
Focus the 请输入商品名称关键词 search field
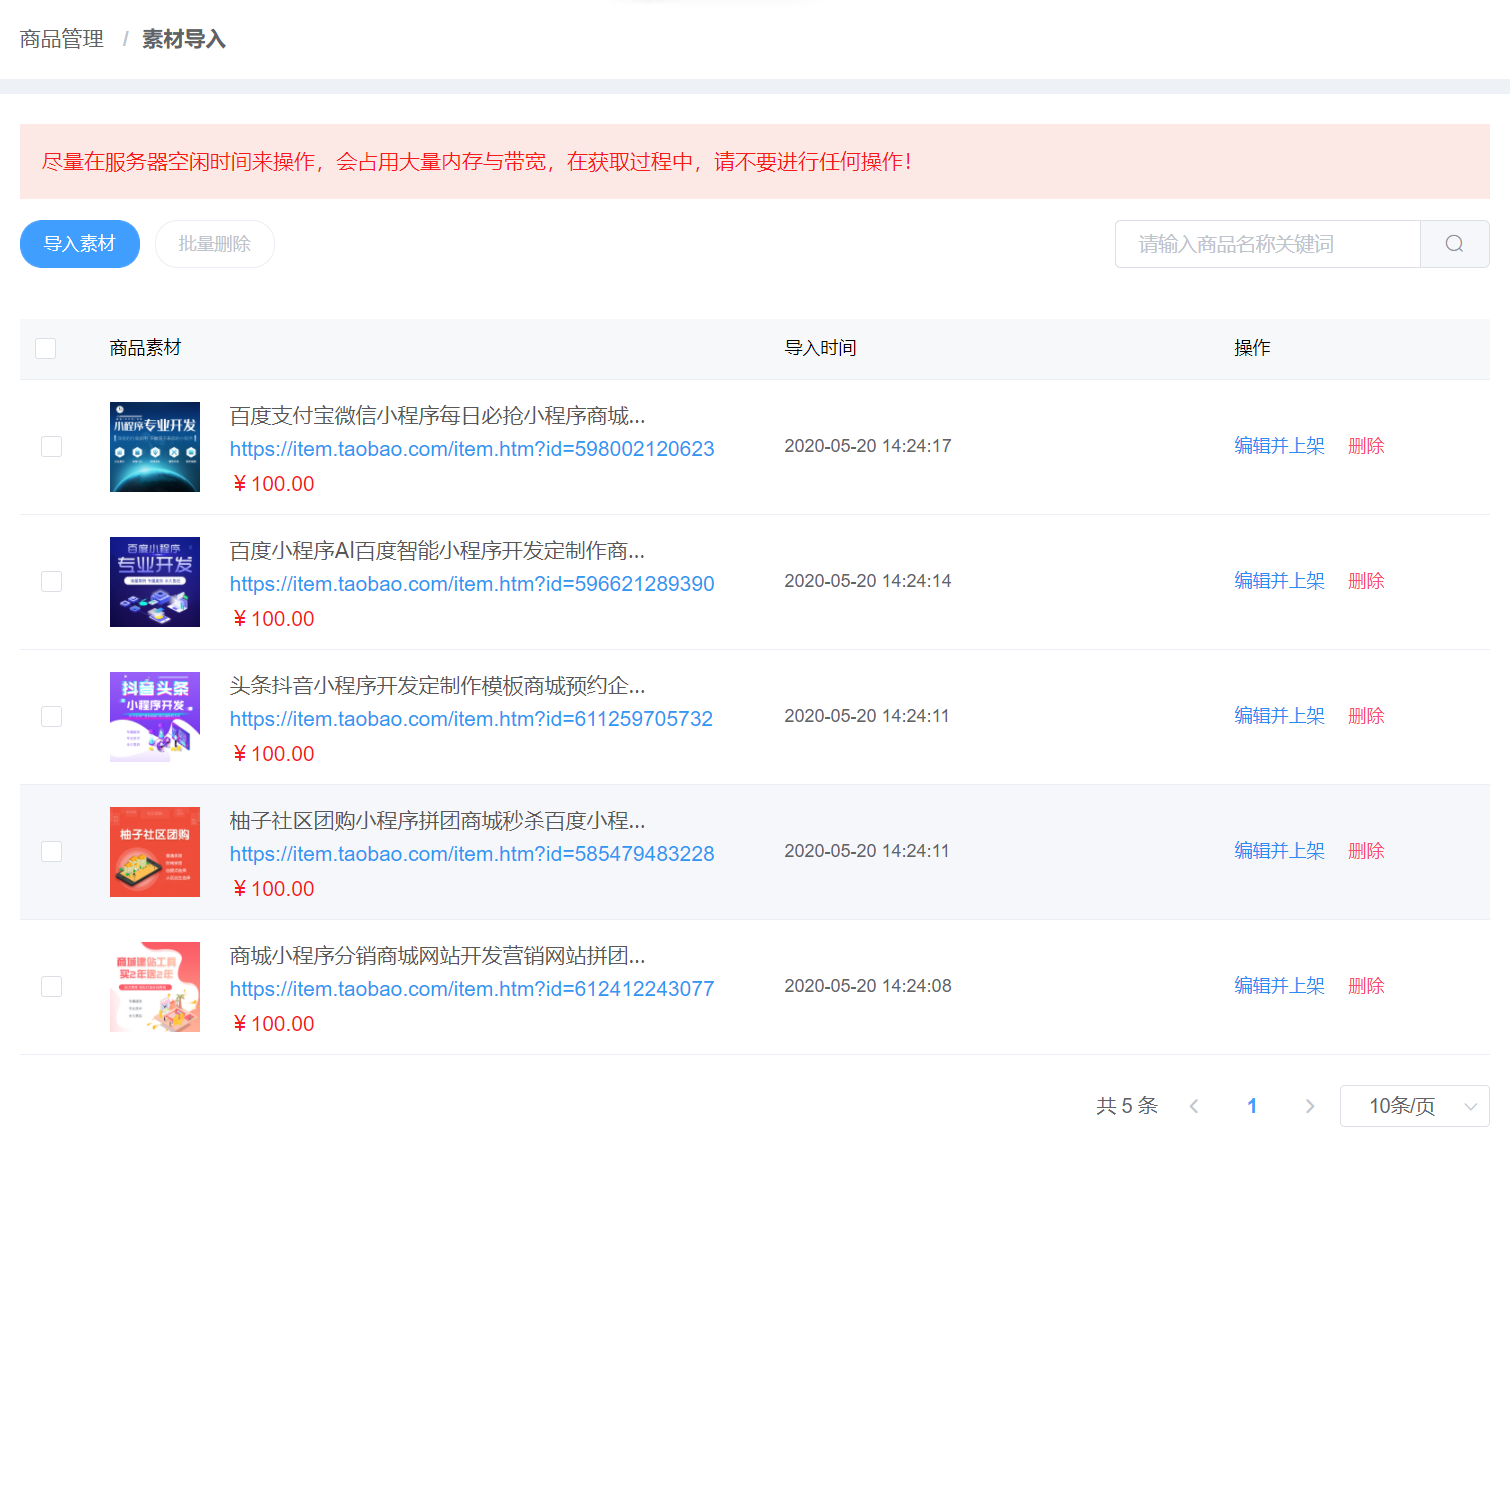pyautogui.click(x=1267, y=244)
